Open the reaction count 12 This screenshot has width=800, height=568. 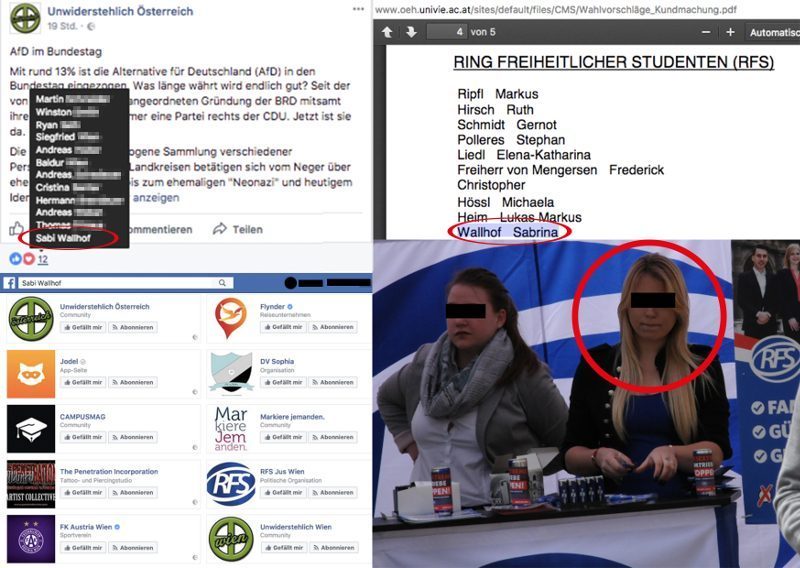[x=43, y=259]
